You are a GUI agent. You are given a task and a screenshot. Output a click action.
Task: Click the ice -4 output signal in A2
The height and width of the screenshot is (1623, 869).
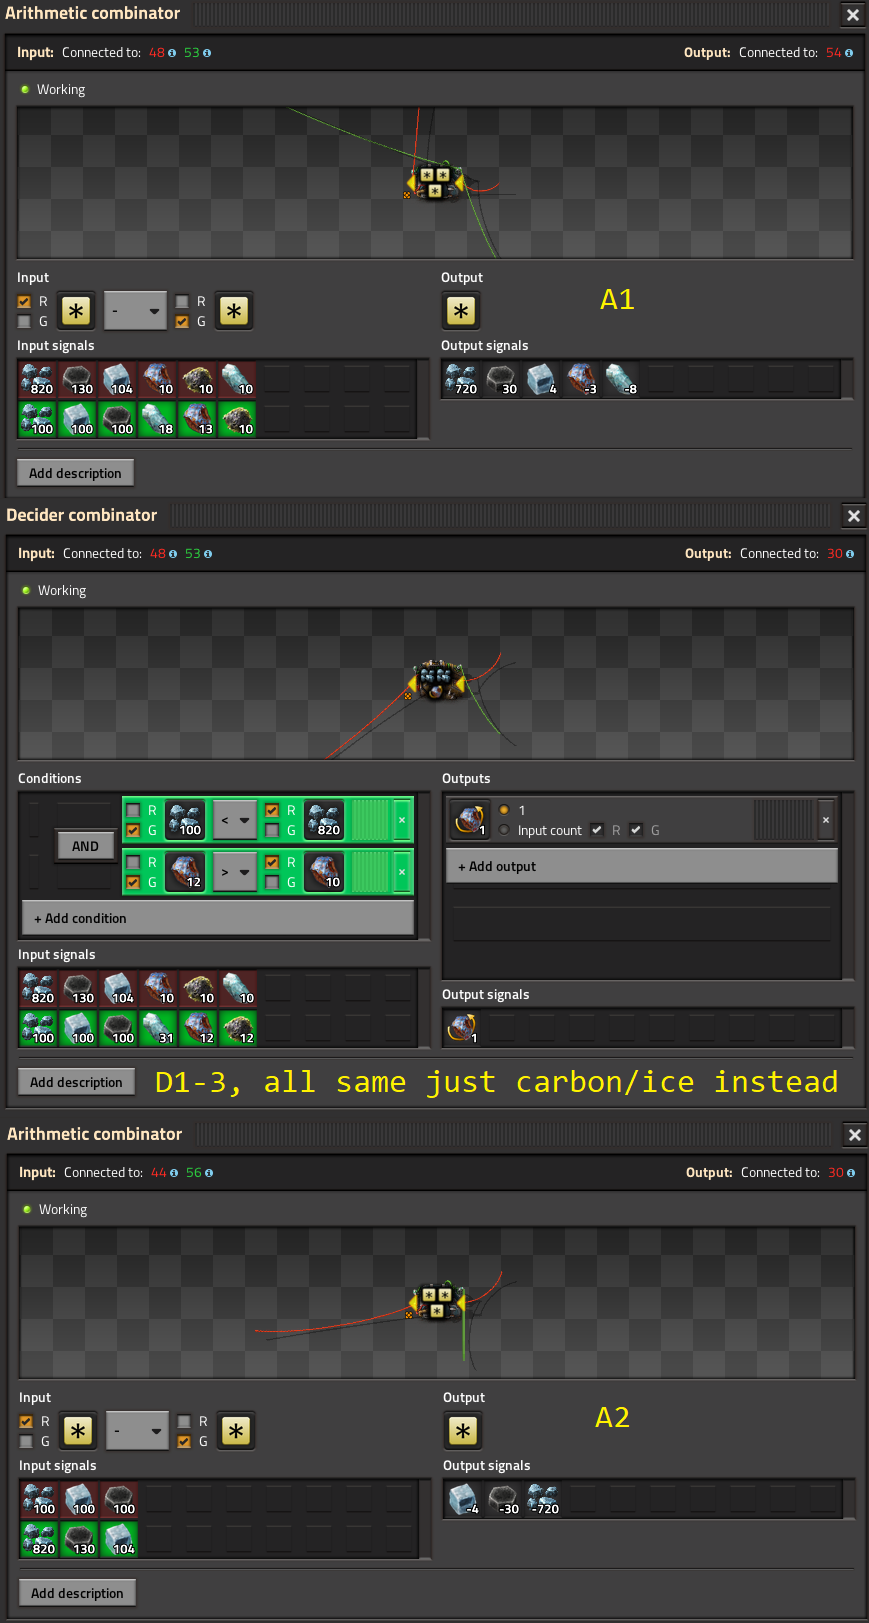[x=464, y=1500]
